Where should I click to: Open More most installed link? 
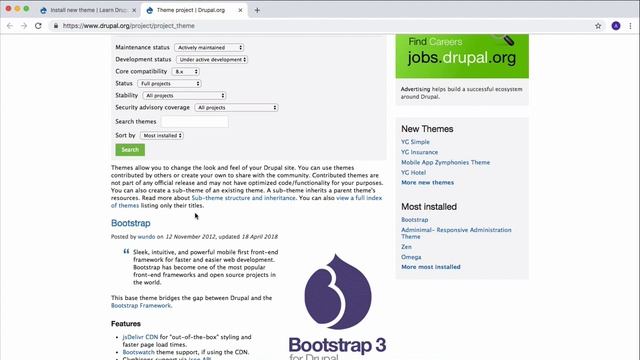(x=431, y=267)
